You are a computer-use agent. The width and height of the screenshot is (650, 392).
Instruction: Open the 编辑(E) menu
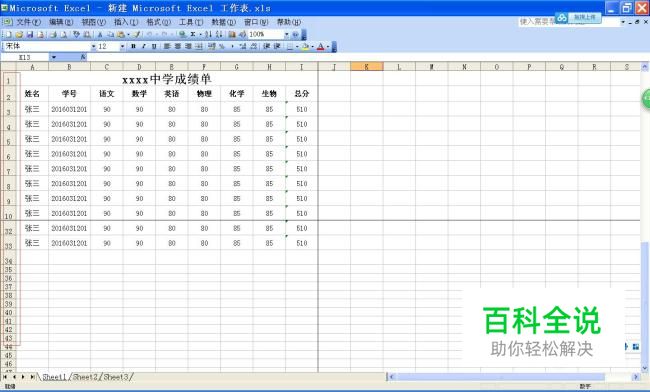[61, 22]
